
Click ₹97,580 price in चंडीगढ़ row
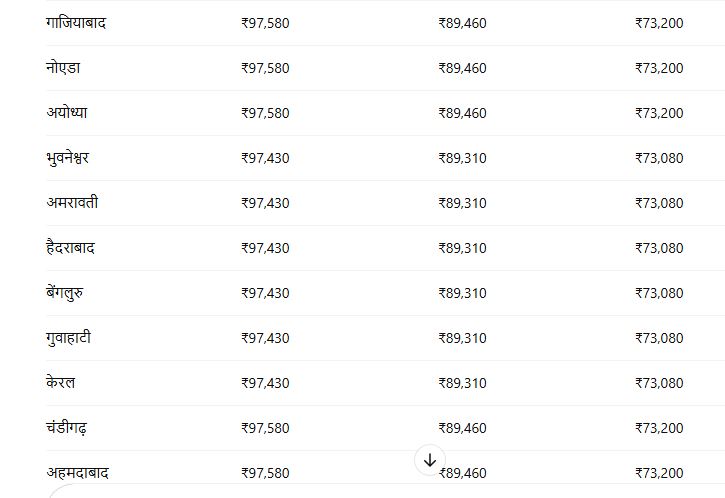[265, 428]
